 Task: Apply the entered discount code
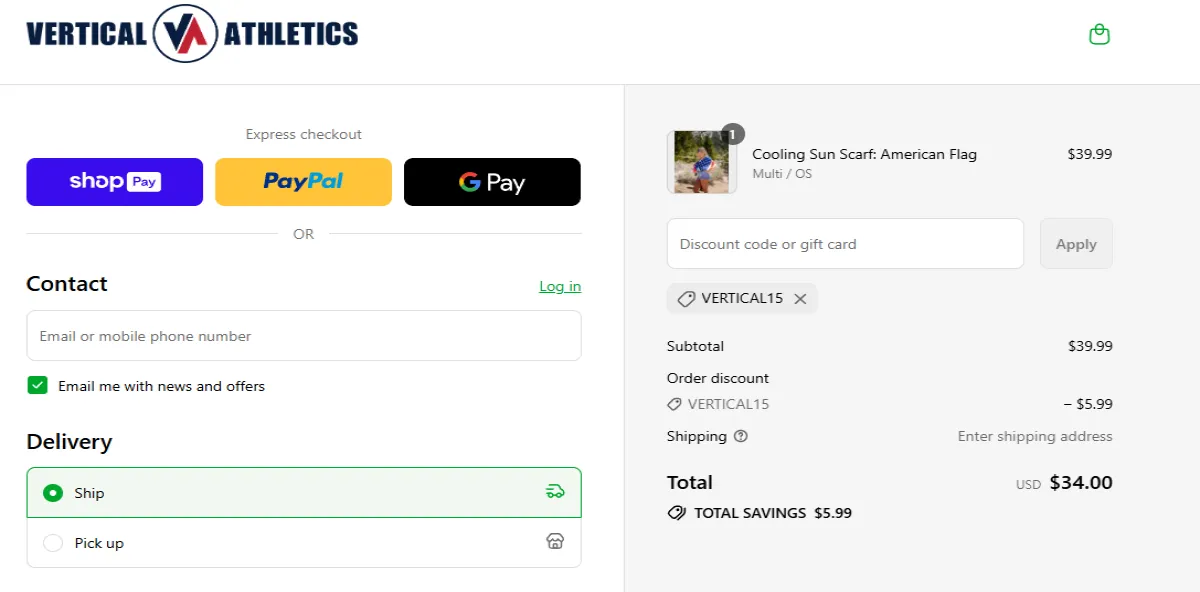click(x=1076, y=243)
